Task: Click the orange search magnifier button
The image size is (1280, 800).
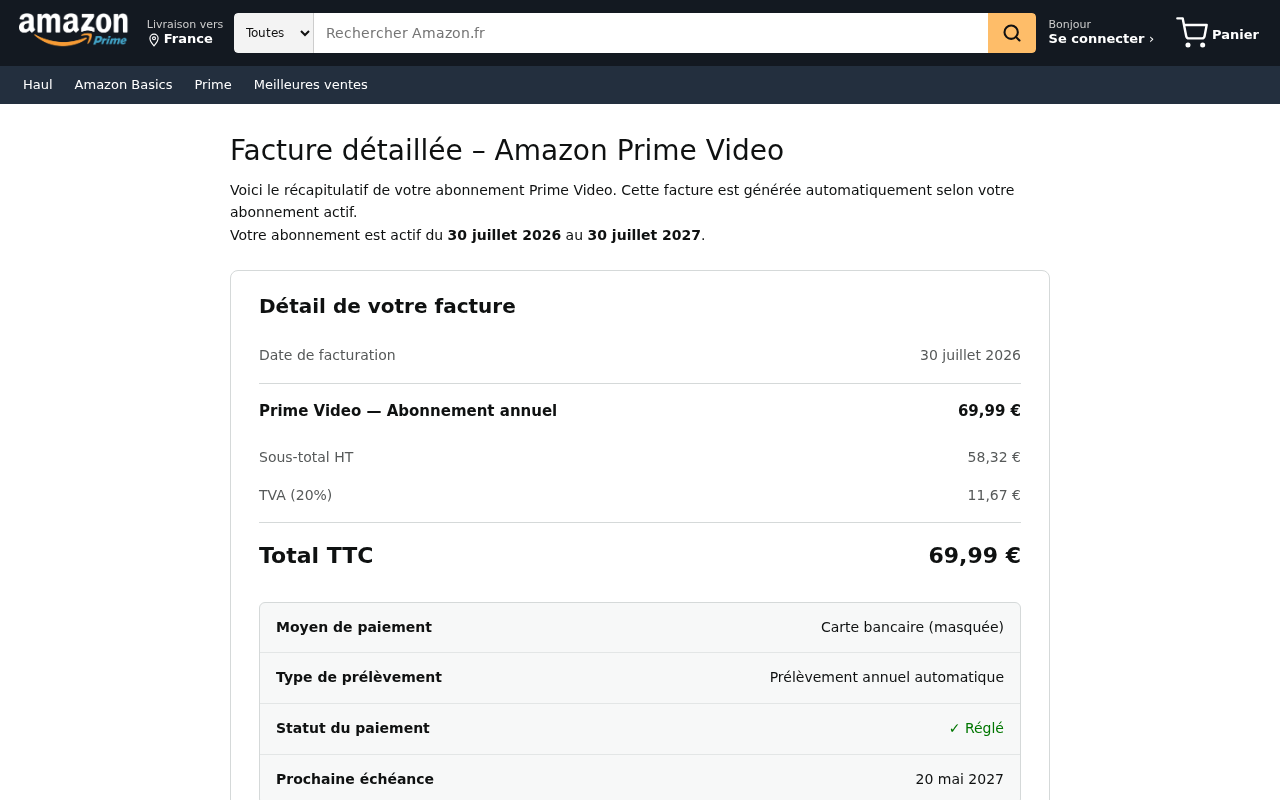Action: (x=1012, y=33)
